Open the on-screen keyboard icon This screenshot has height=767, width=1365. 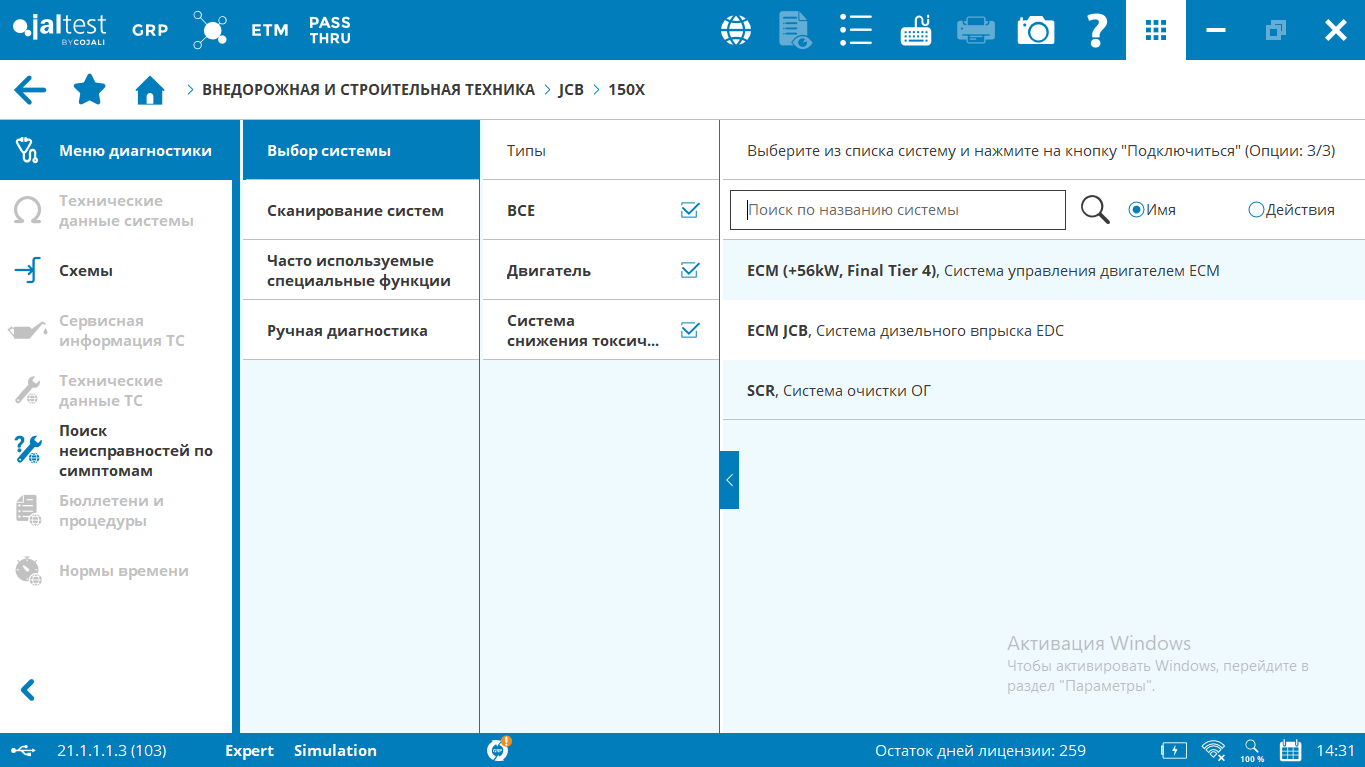click(916, 30)
